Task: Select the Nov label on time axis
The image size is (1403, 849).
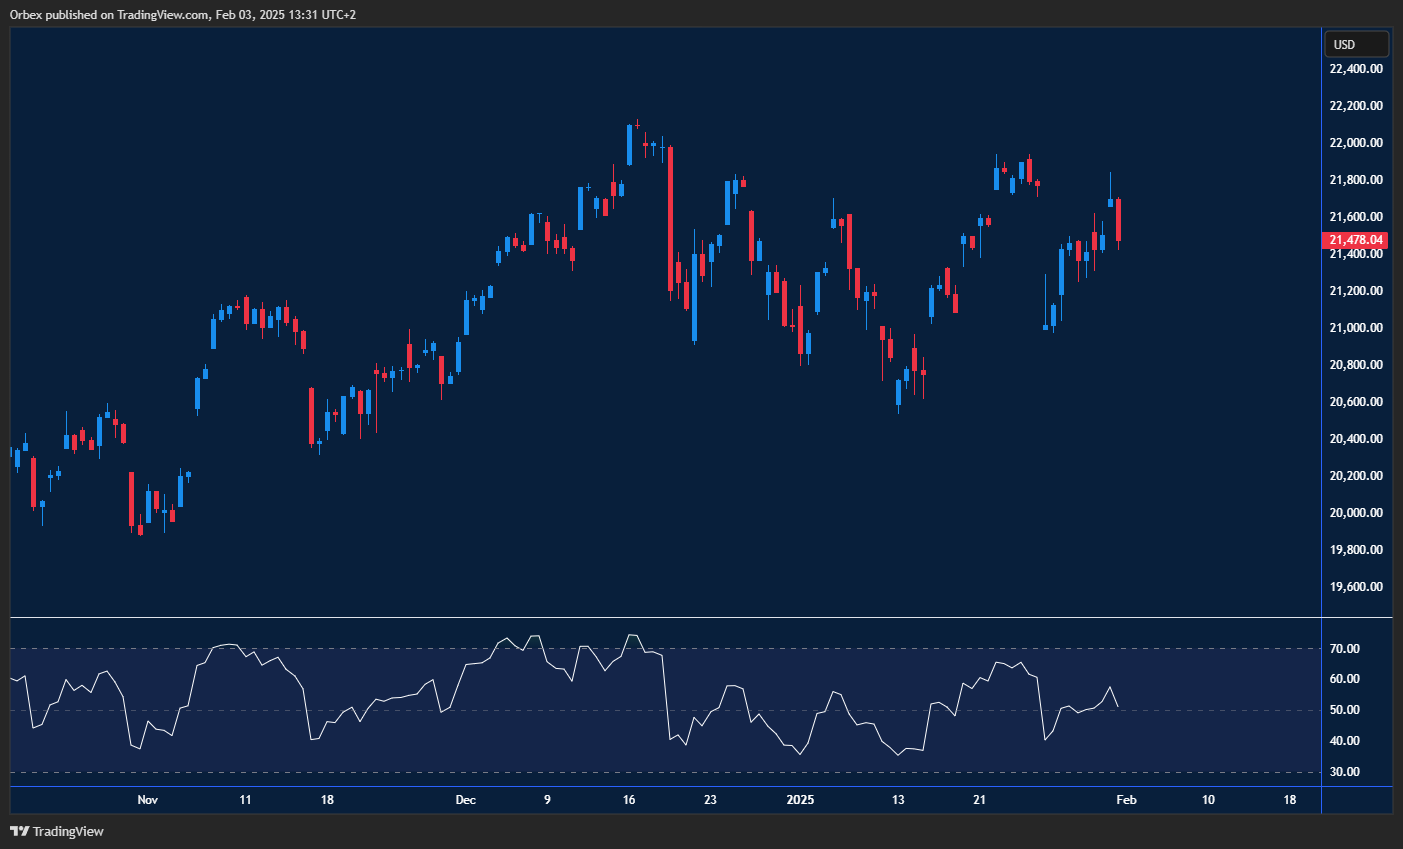Action: click(147, 800)
